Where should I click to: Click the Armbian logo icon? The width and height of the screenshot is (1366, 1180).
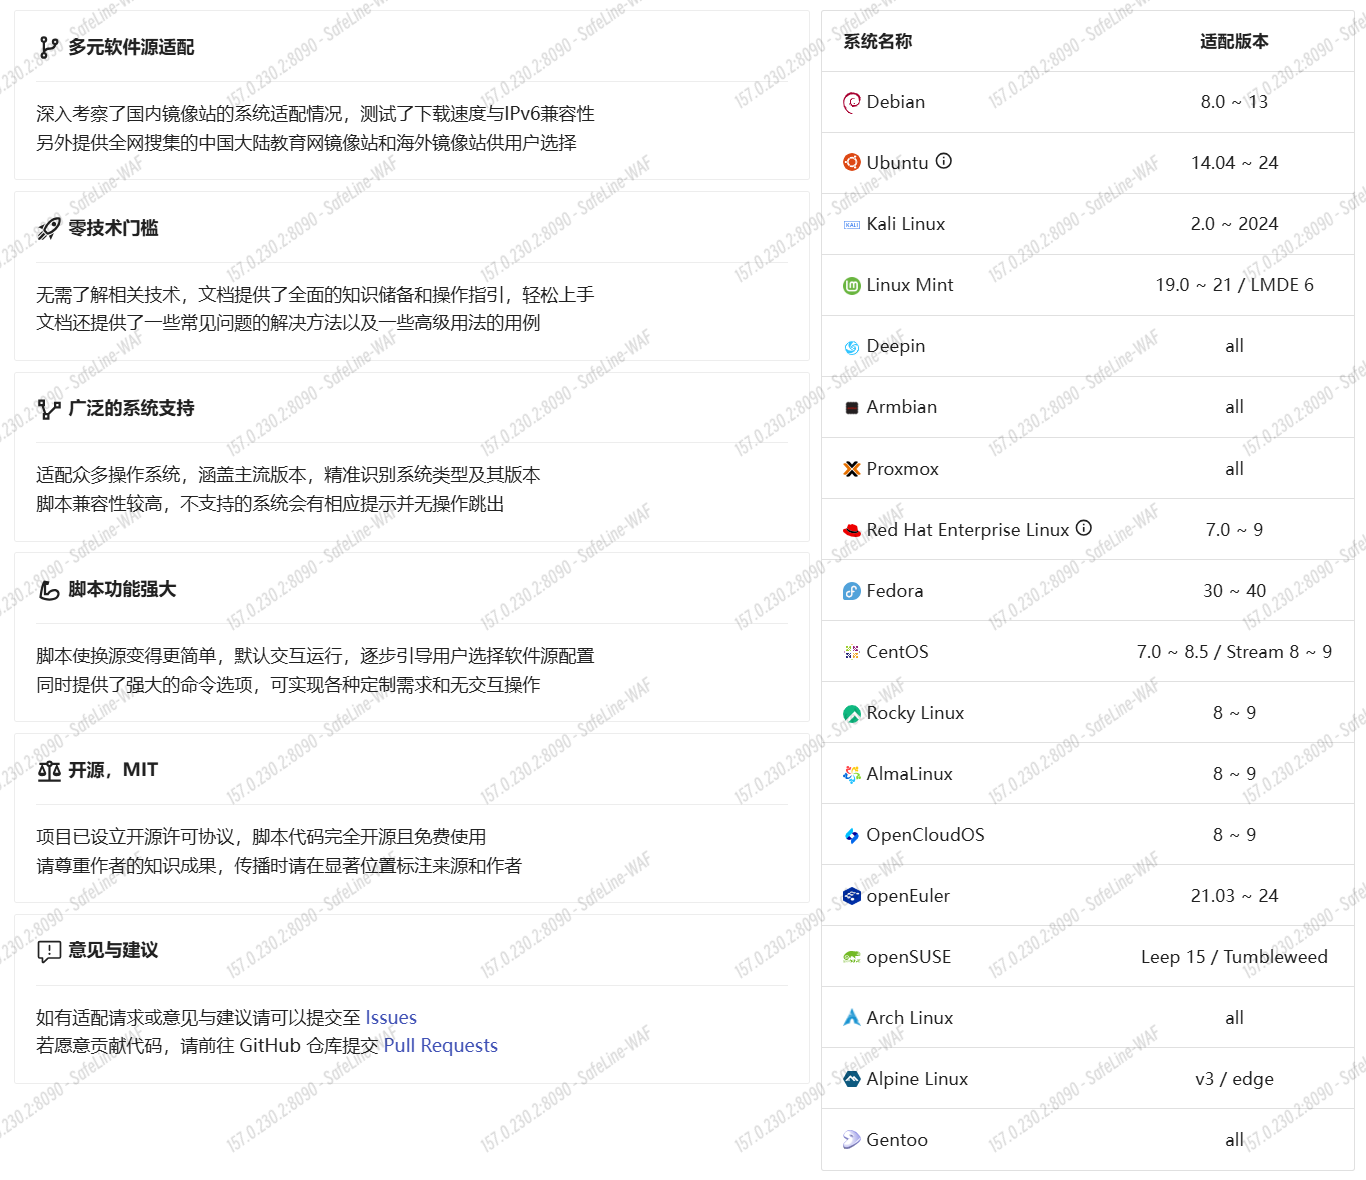pos(852,408)
